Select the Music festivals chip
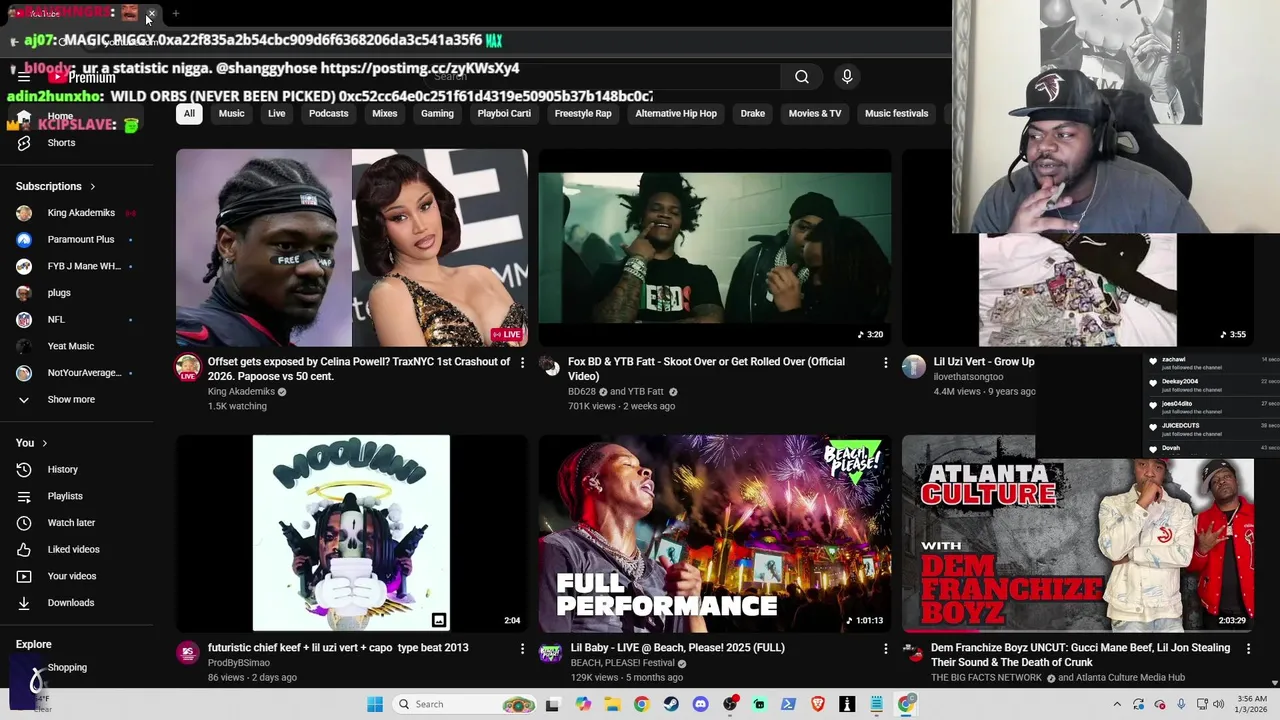This screenshot has width=1280, height=720. 897,113
